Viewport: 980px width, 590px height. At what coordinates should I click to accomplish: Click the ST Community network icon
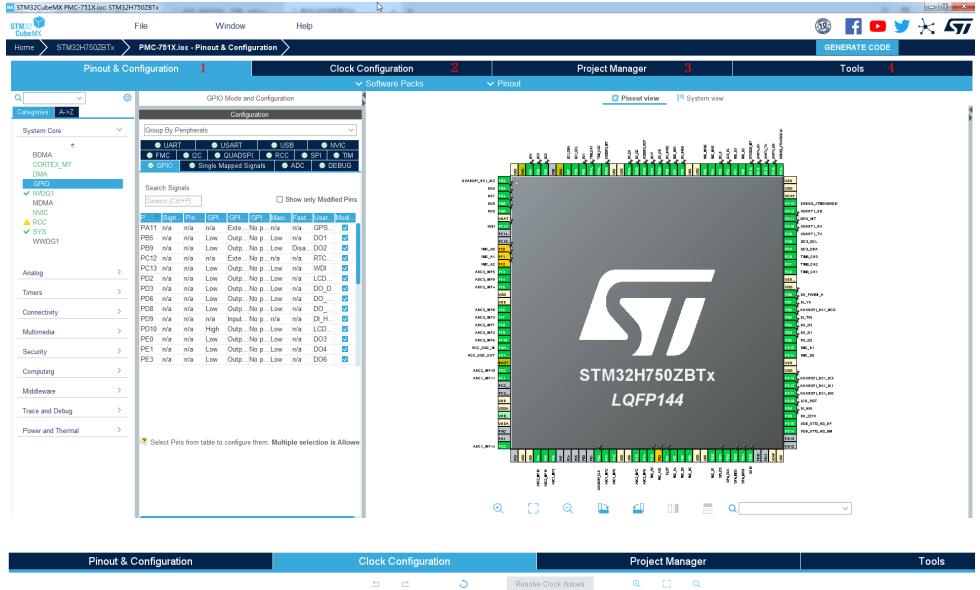point(926,25)
